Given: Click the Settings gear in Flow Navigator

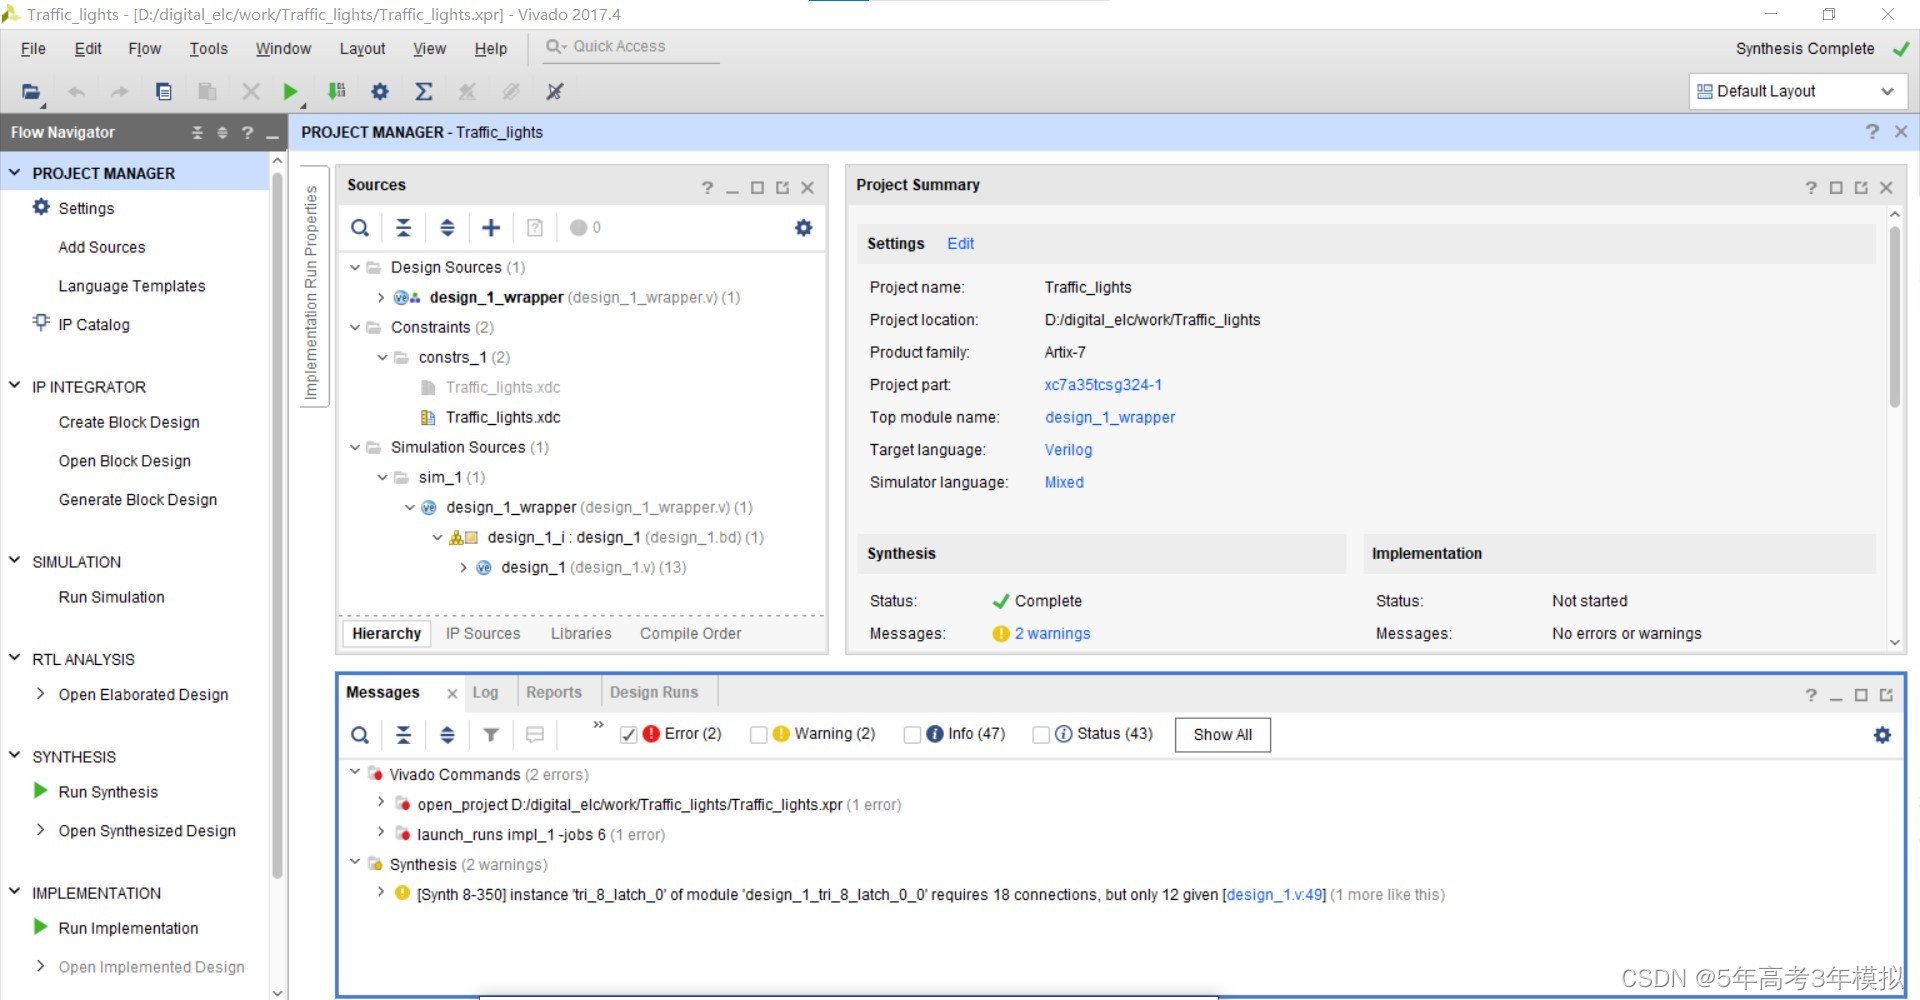Looking at the screenshot, I should (x=41, y=207).
